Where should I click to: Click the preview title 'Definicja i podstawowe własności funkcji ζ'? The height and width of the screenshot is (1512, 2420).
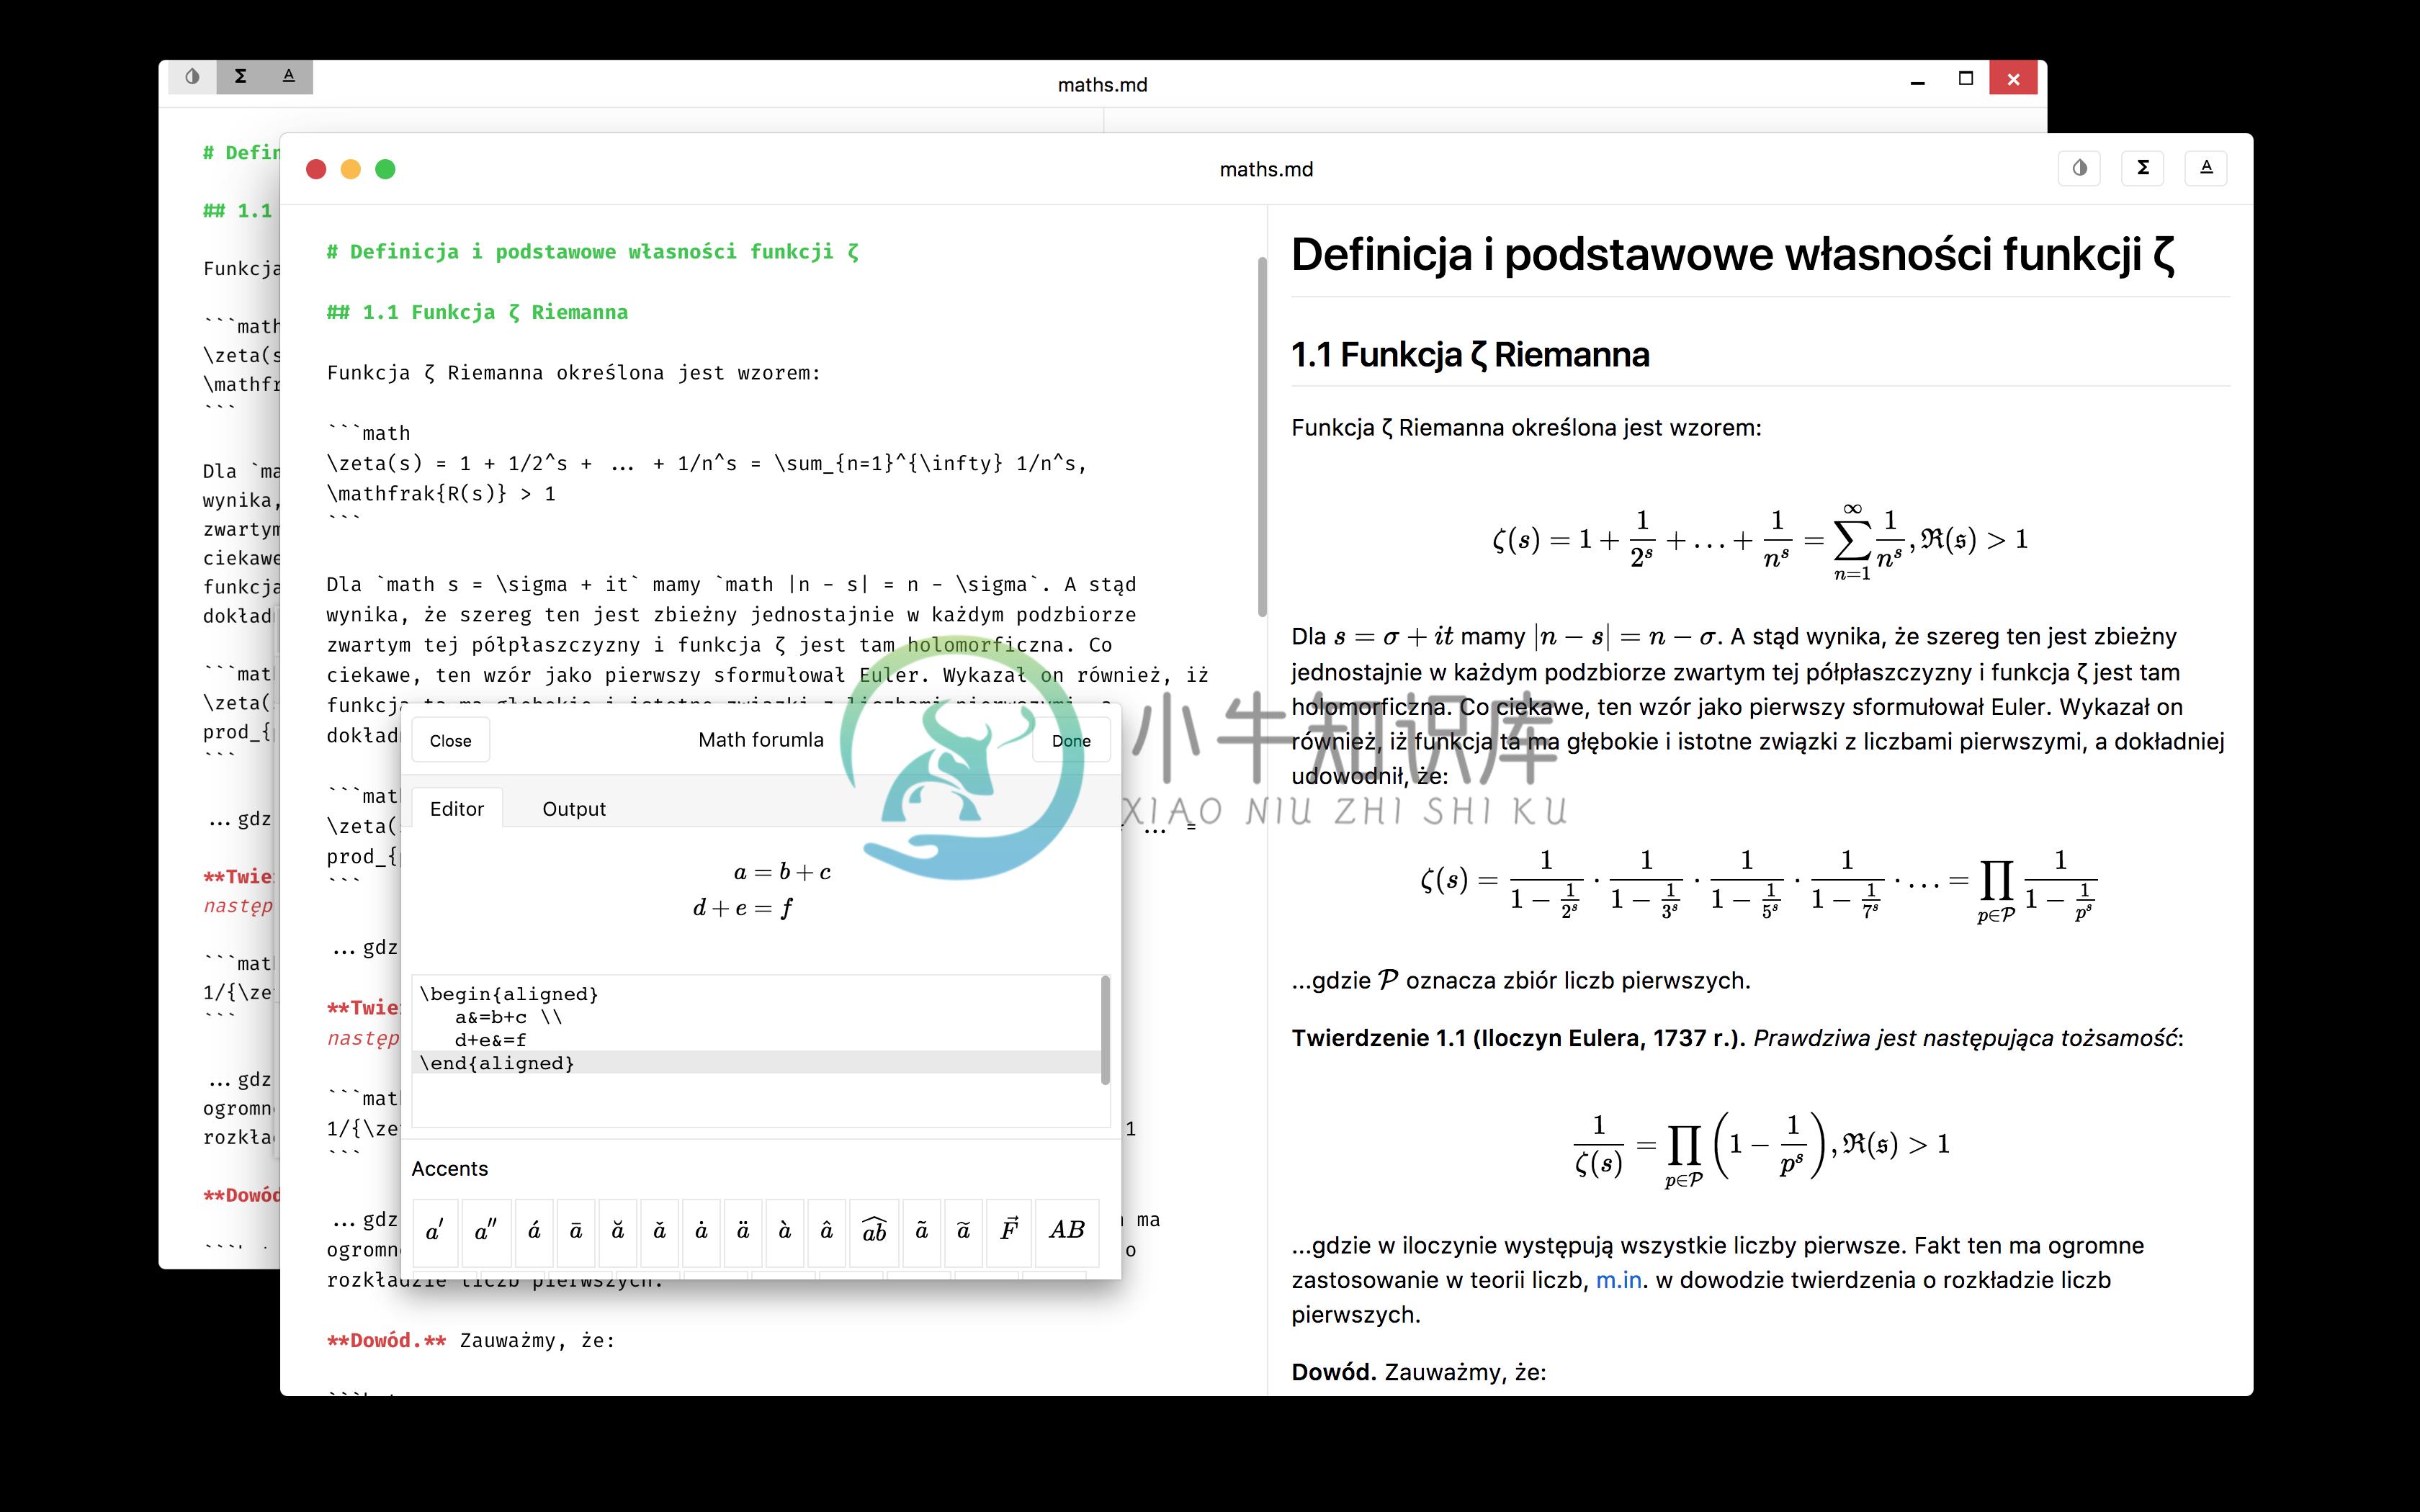[x=1733, y=254]
